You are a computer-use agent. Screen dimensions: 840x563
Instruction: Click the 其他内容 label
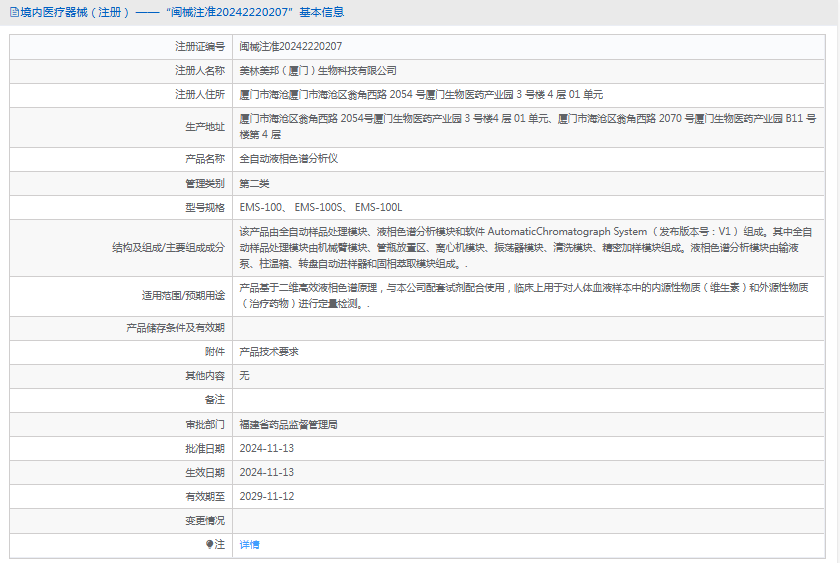[205, 376]
